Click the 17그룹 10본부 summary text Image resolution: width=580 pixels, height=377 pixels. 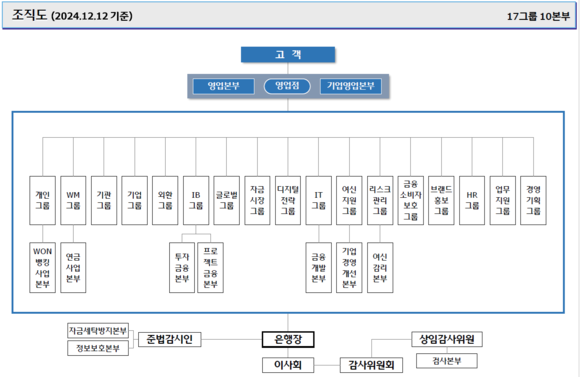point(538,16)
